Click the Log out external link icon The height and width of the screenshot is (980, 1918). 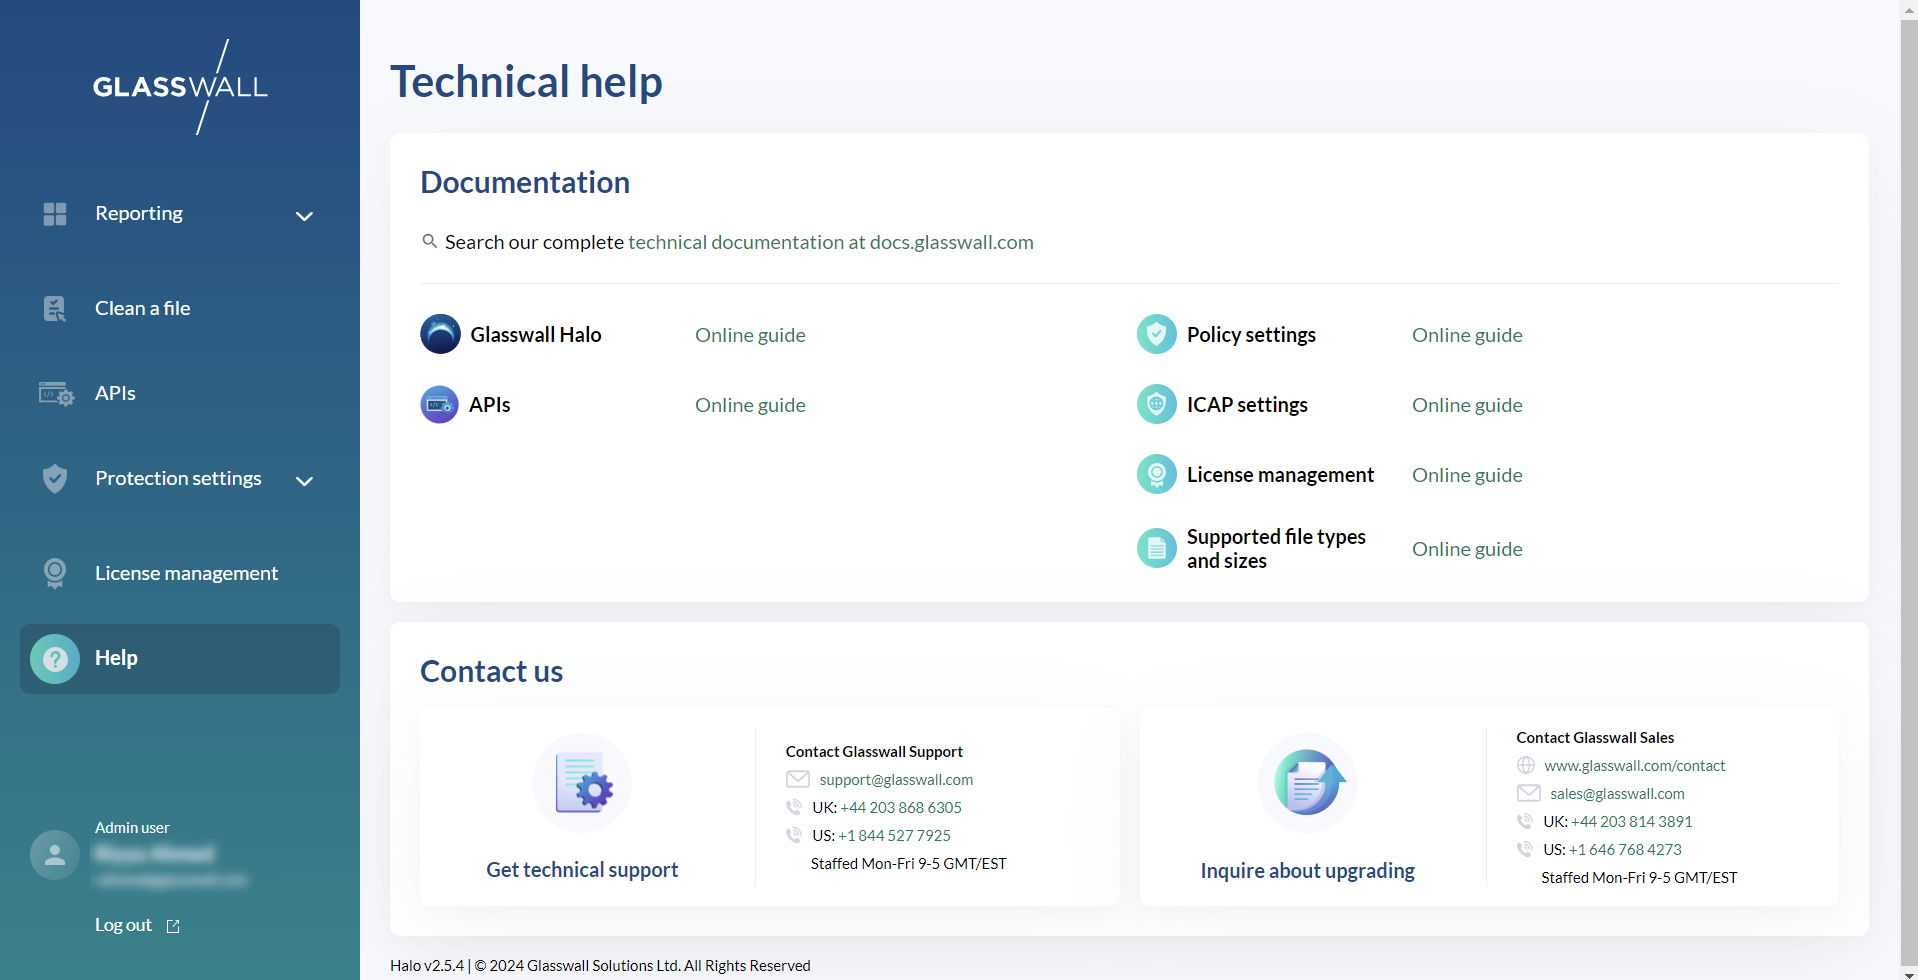point(173,926)
